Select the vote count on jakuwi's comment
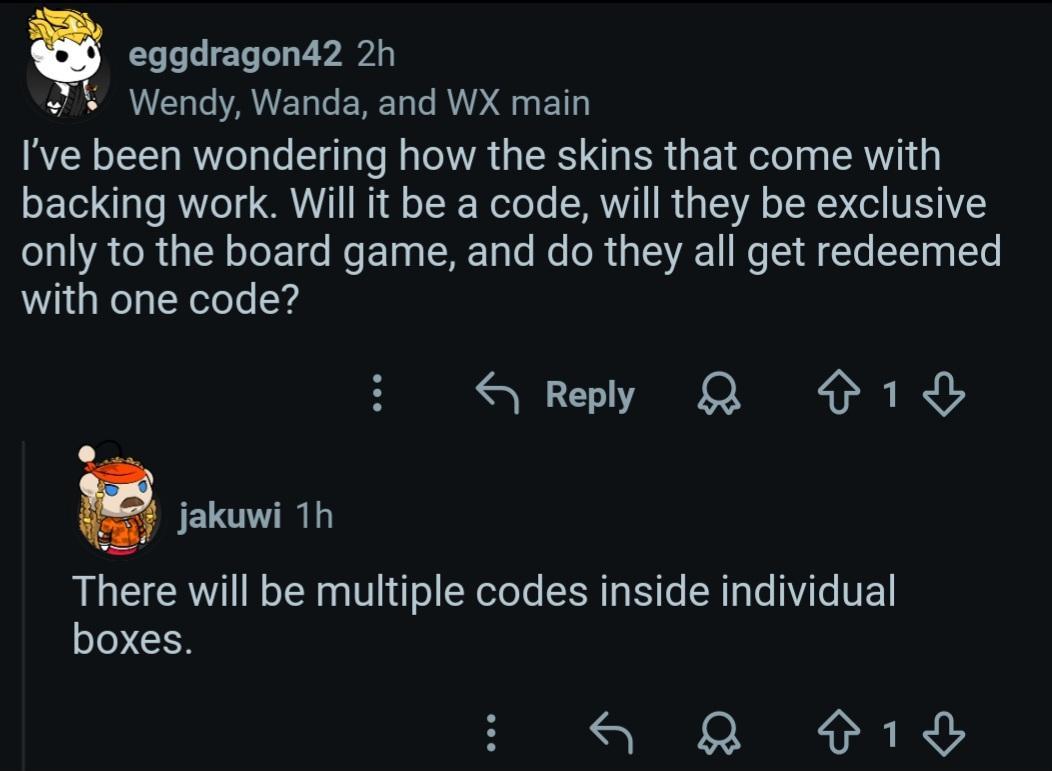1052x771 pixels. (892, 733)
